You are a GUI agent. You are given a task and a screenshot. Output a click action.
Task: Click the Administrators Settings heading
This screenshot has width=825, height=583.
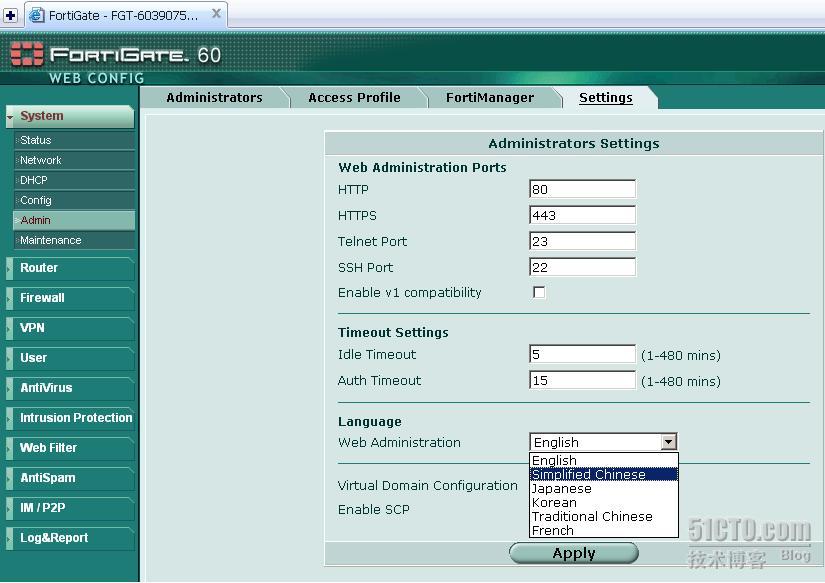coord(574,144)
